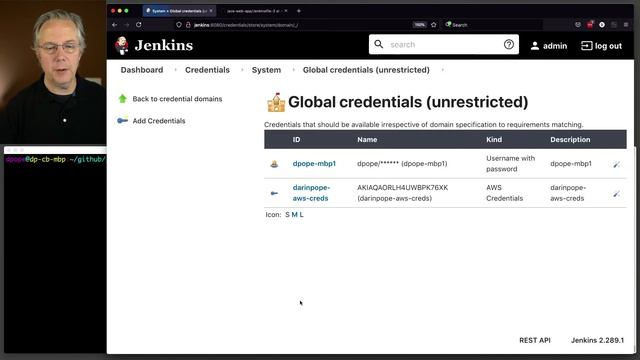Go to the System breadcrumb
This screenshot has width=640, height=360.
click(x=266, y=70)
